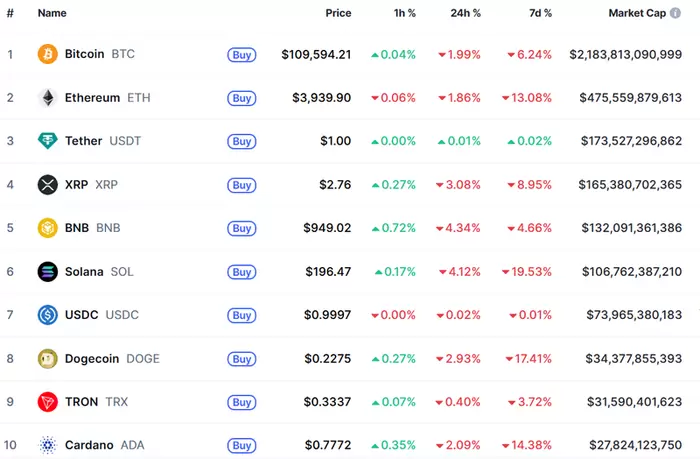
Task: Sort the table by Price column header
Action: [x=338, y=13]
